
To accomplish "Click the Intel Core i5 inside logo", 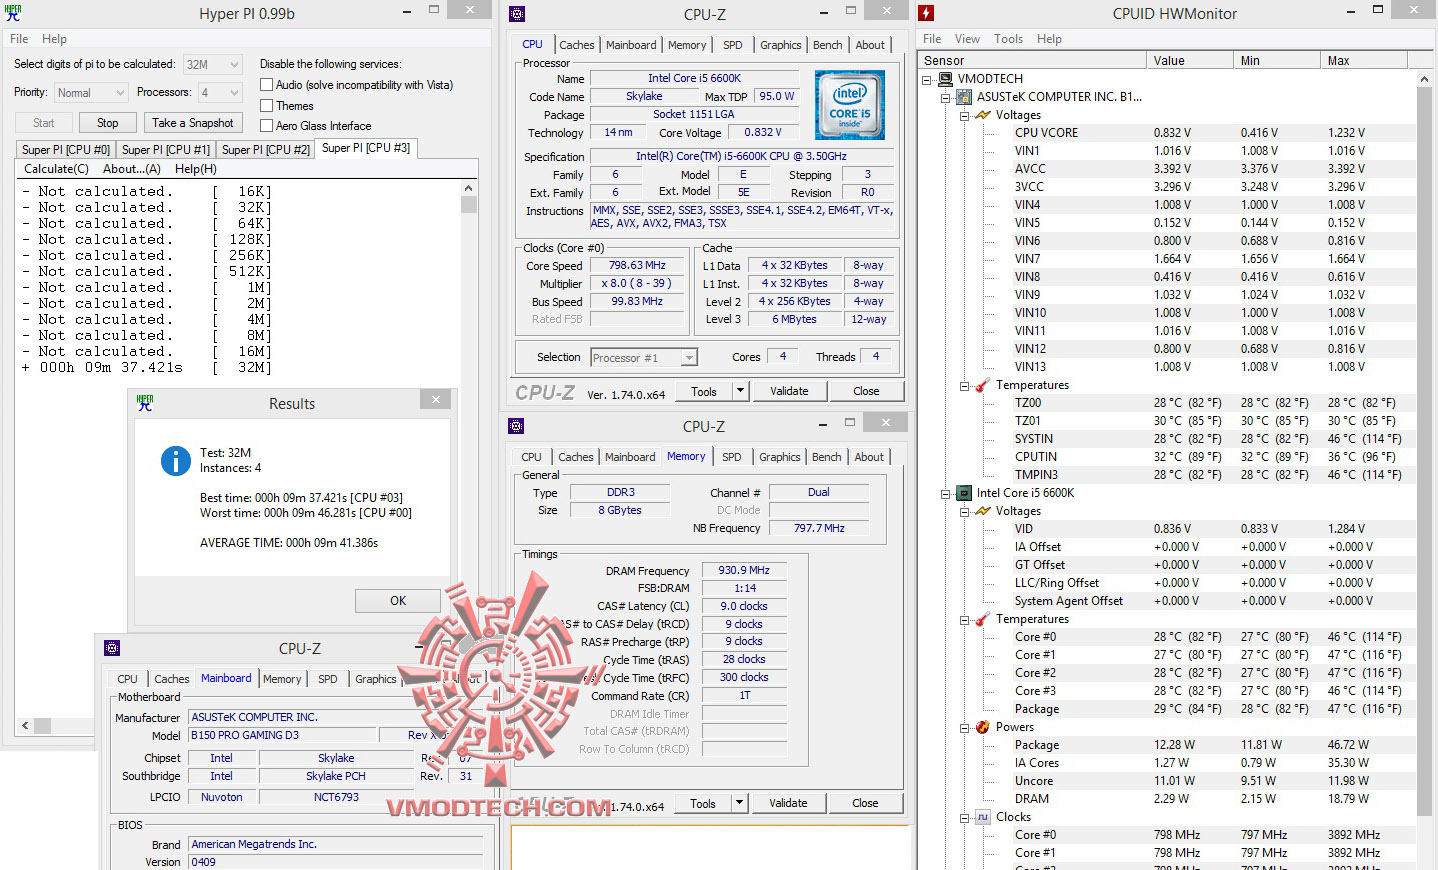I will [850, 105].
